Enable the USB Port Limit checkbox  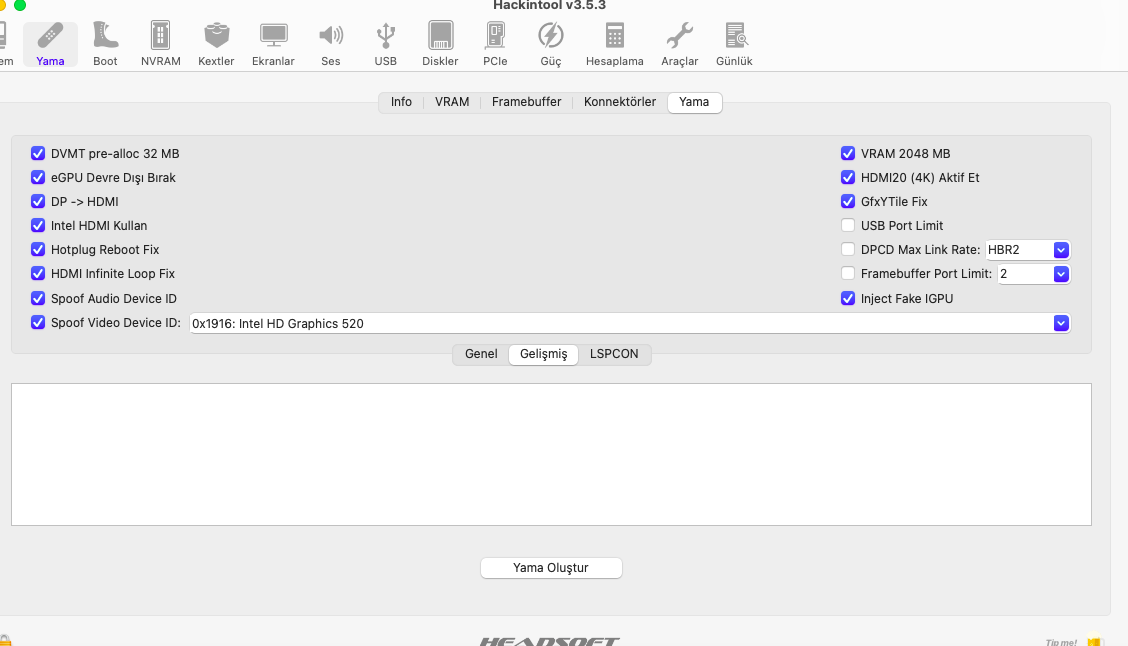click(848, 226)
